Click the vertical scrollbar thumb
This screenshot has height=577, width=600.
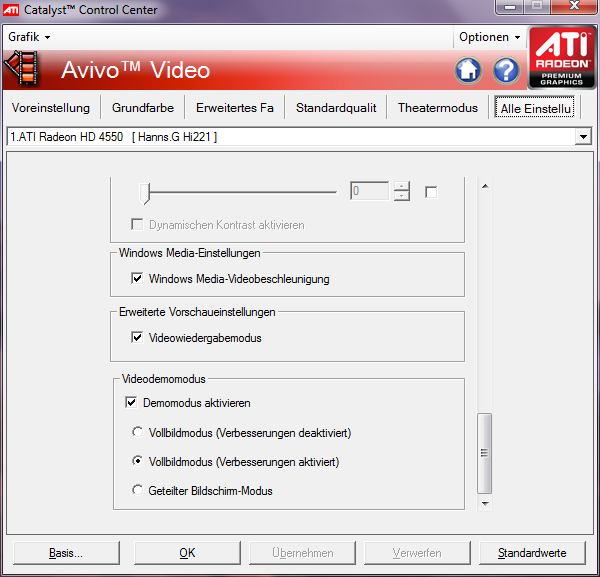[484, 453]
